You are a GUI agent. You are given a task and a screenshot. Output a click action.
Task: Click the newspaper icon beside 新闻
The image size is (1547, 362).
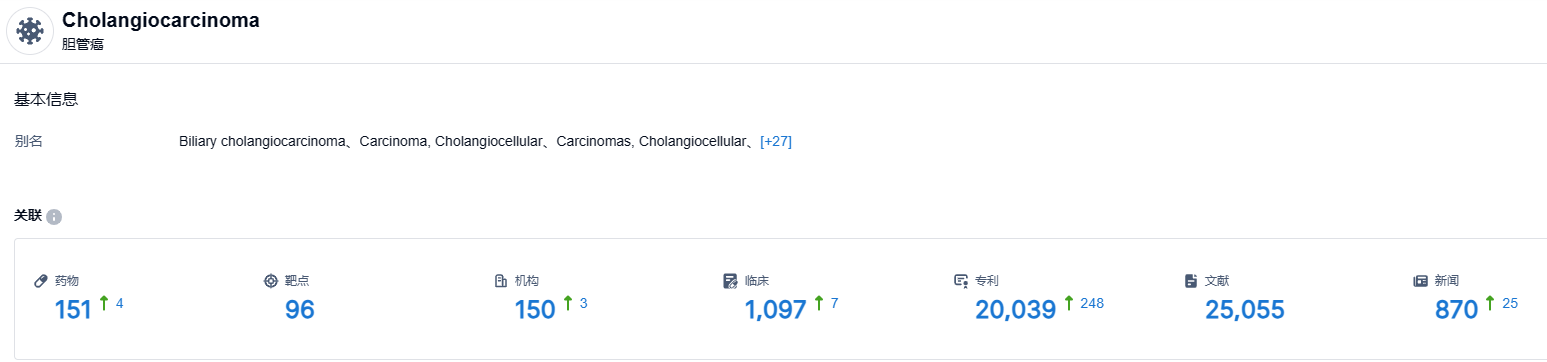[1421, 281]
